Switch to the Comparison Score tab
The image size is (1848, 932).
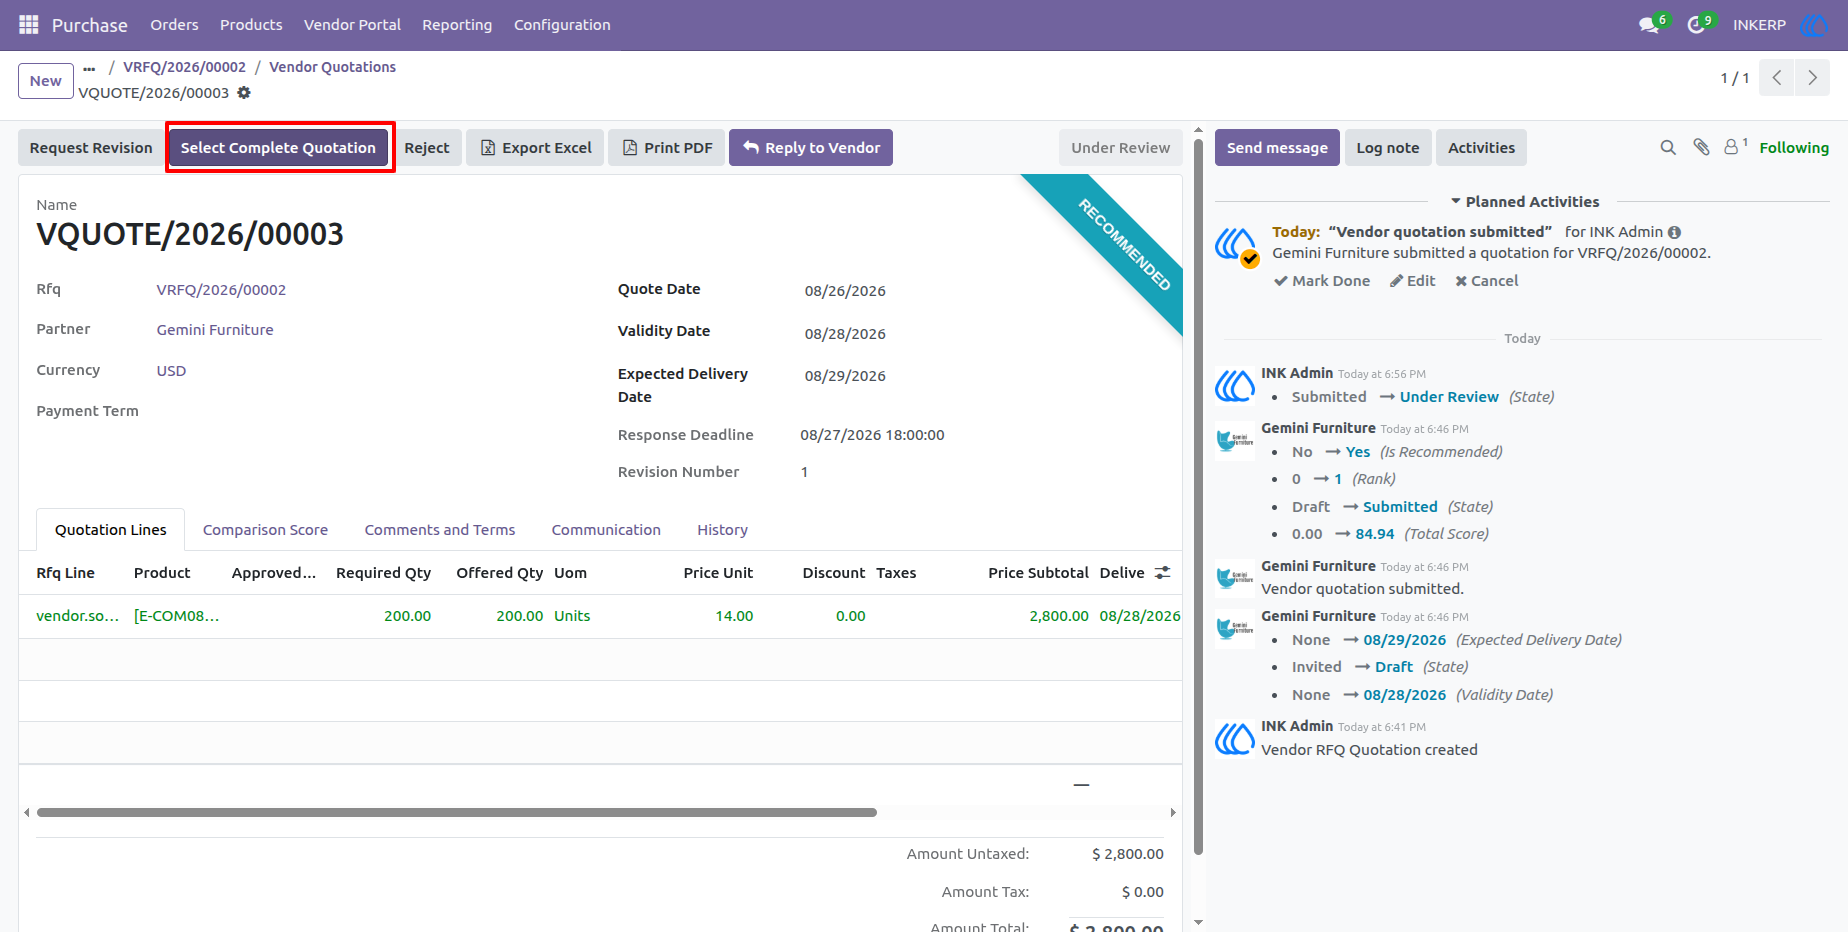click(265, 530)
